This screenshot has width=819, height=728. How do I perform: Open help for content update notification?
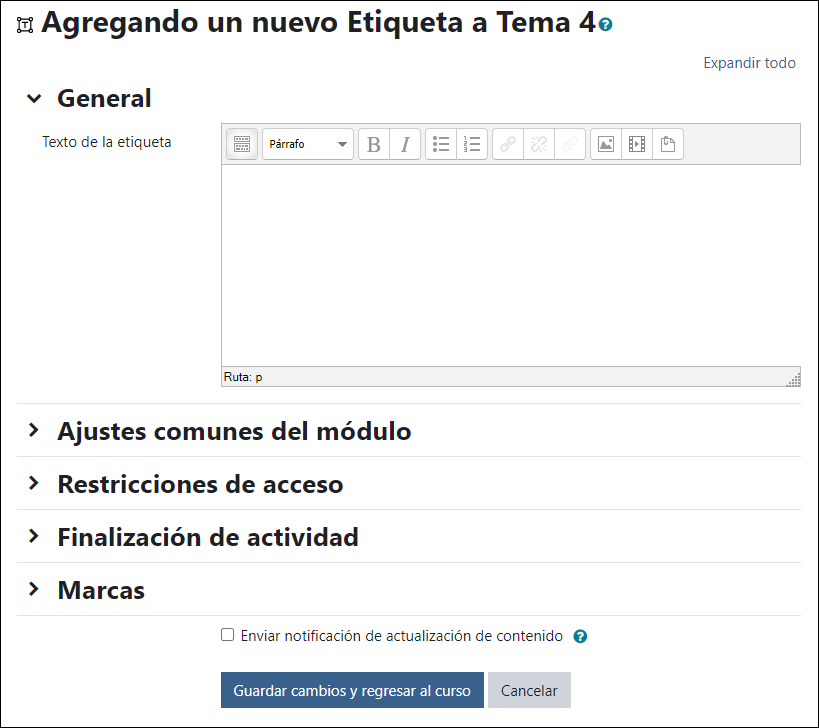pos(580,636)
